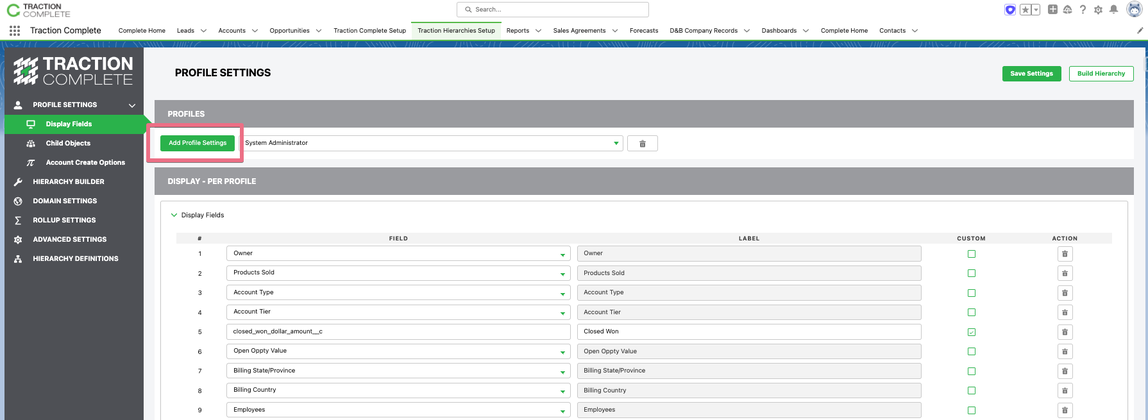The image size is (1148, 420).
Task: Click the closed_won_dollar_amount__c field input
Action: pyautogui.click(x=398, y=331)
